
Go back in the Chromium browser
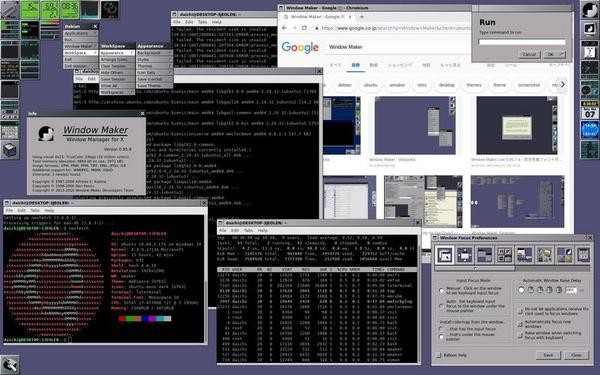pyautogui.click(x=284, y=28)
